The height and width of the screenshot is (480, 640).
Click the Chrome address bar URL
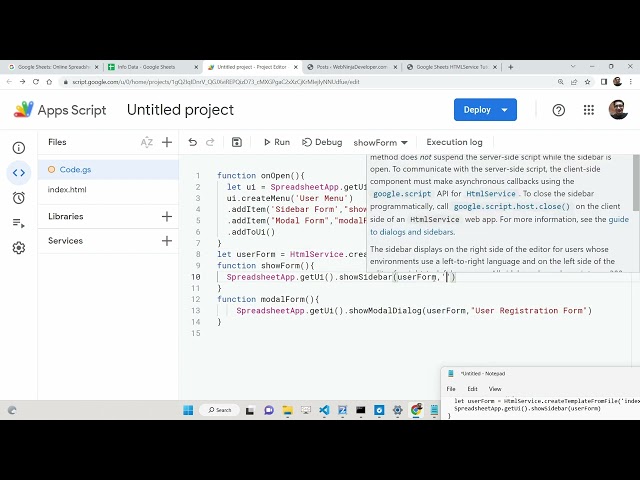tap(216, 82)
